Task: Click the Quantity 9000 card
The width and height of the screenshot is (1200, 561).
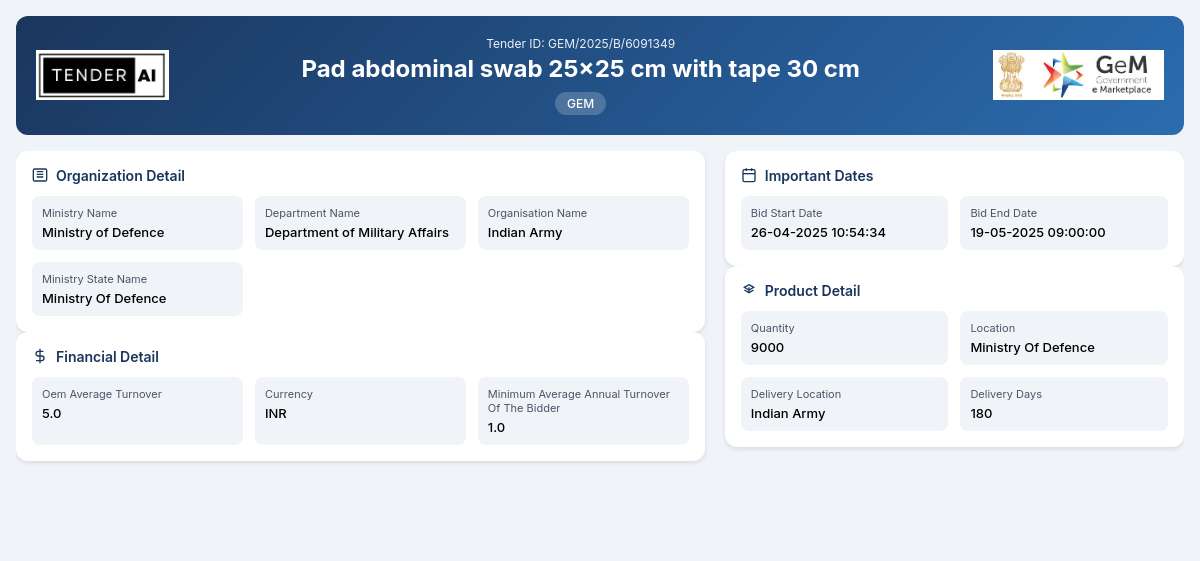Action: pos(844,338)
